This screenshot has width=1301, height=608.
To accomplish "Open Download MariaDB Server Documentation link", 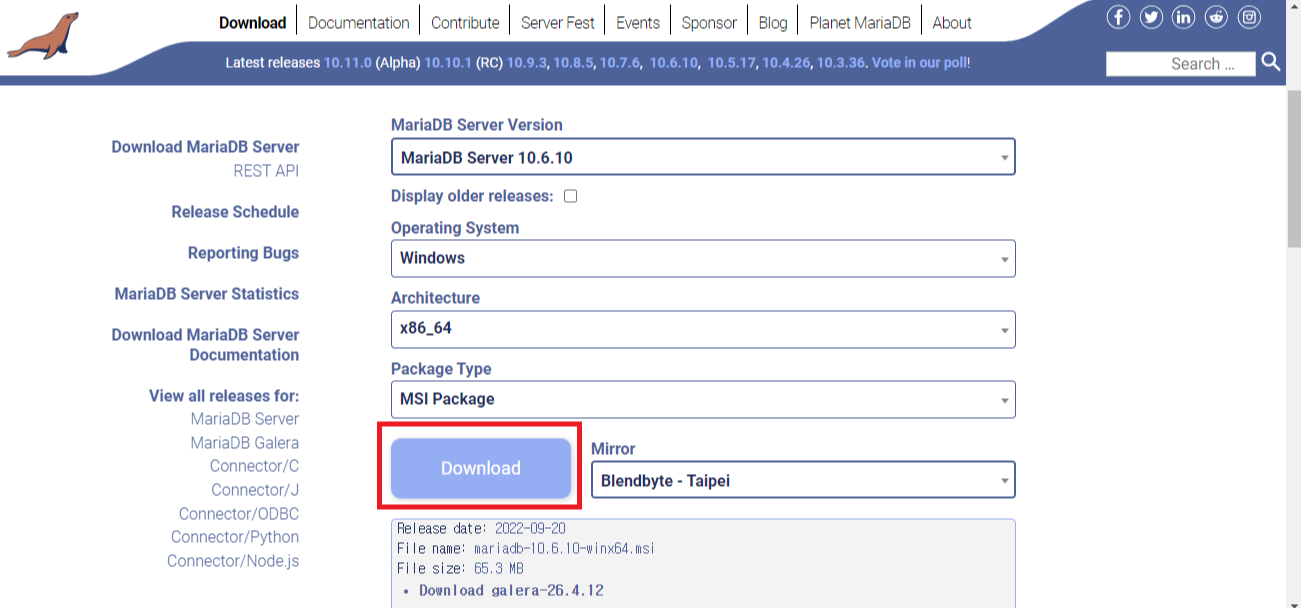I will click(205, 345).
